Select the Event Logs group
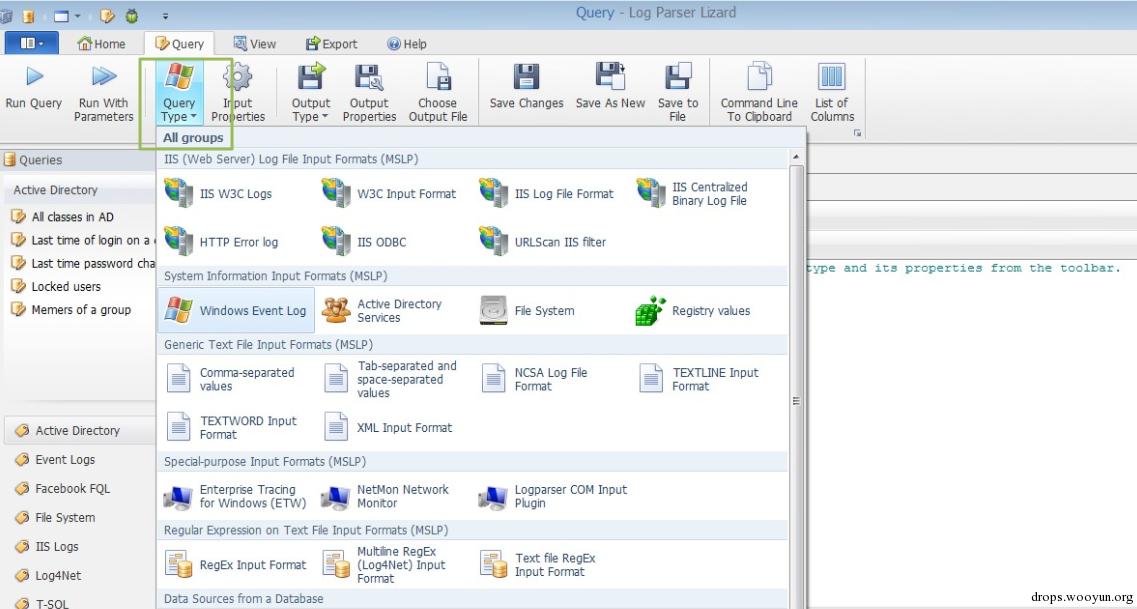This screenshot has height=609, width=1137. pyautogui.click(x=65, y=460)
